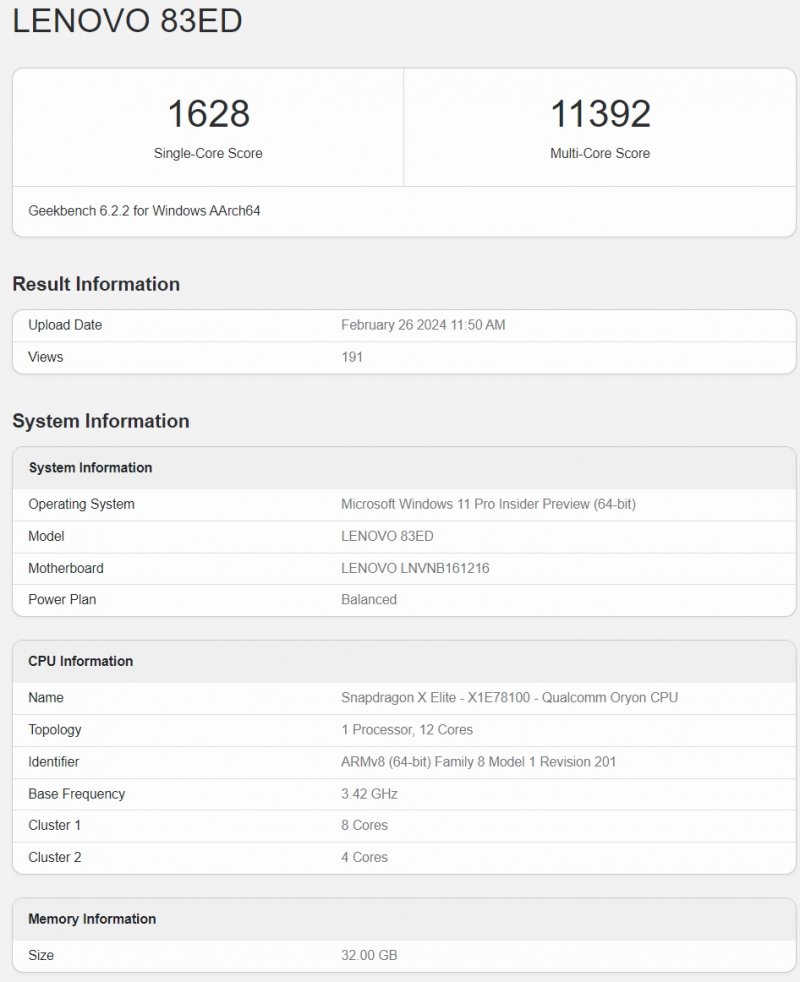Click the Balanced power plan value

coord(368,600)
